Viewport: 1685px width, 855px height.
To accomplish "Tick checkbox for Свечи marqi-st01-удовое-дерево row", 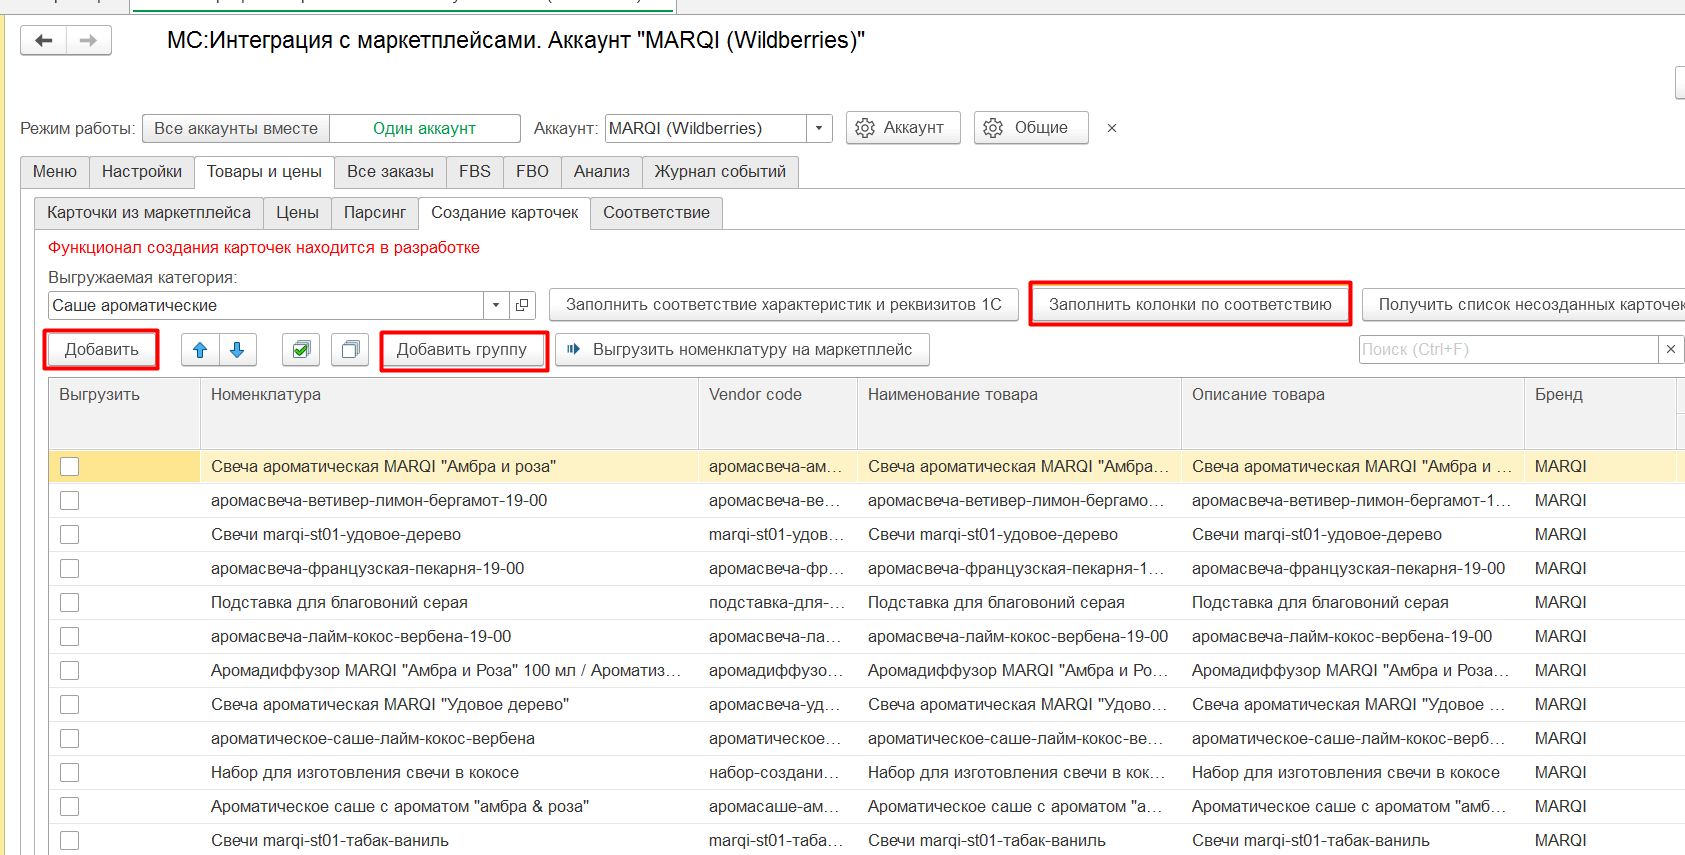I will coord(69,534).
